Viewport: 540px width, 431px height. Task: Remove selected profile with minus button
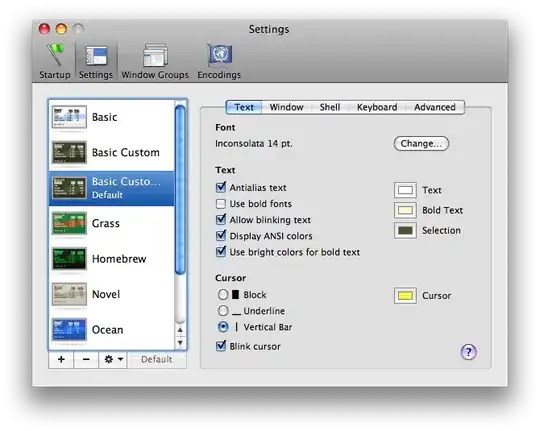coord(86,359)
